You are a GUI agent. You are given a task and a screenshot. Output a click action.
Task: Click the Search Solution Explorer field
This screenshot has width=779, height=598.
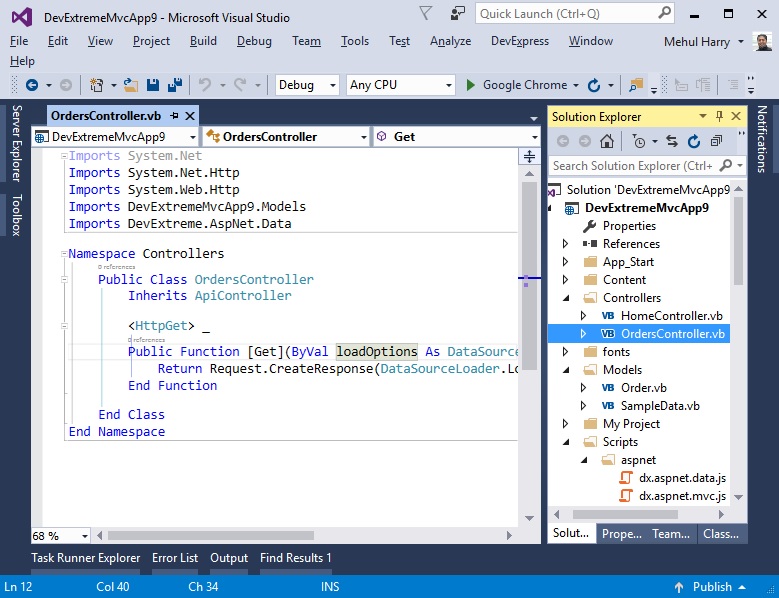[x=648, y=165]
